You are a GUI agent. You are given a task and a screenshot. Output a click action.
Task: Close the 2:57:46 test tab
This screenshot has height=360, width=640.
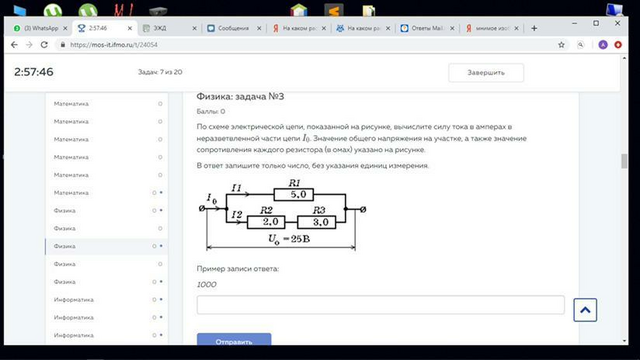130,28
